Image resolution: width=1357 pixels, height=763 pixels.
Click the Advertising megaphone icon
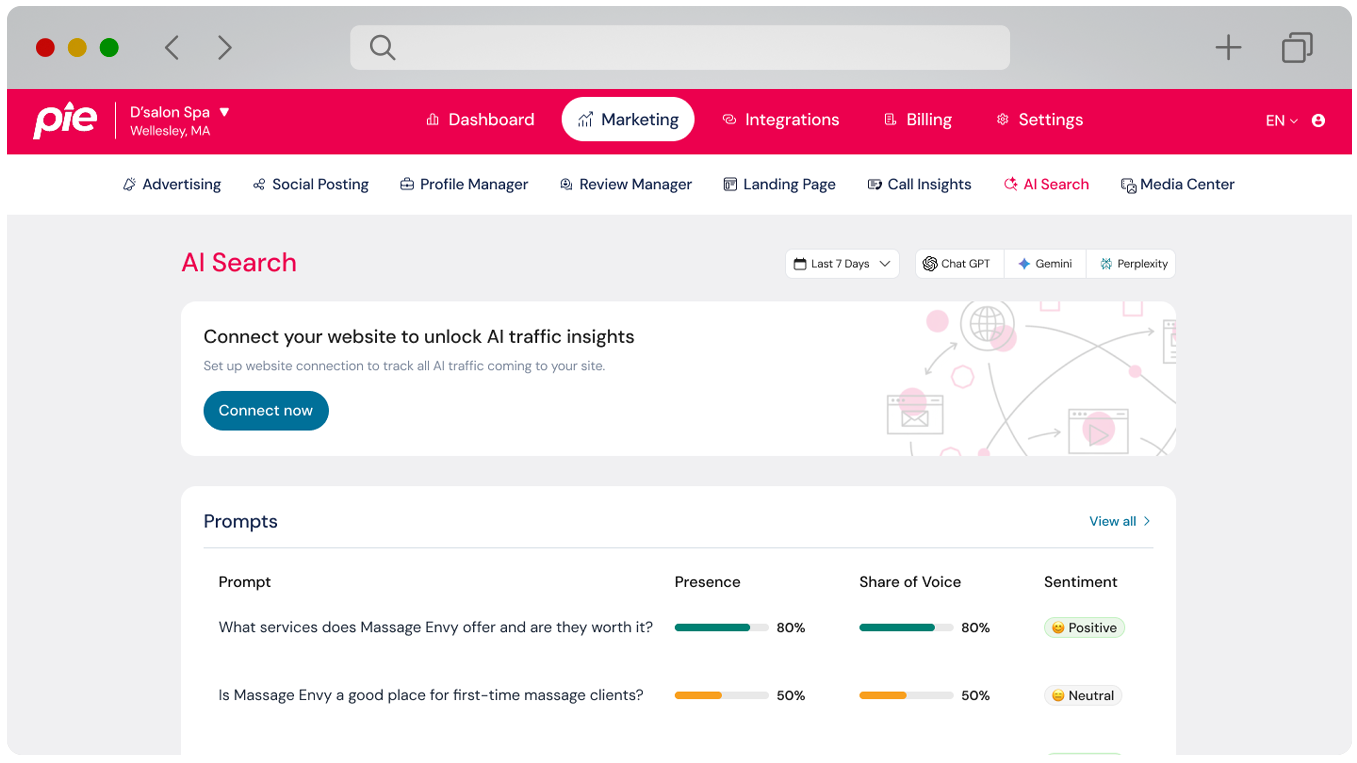[x=129, y=184]
